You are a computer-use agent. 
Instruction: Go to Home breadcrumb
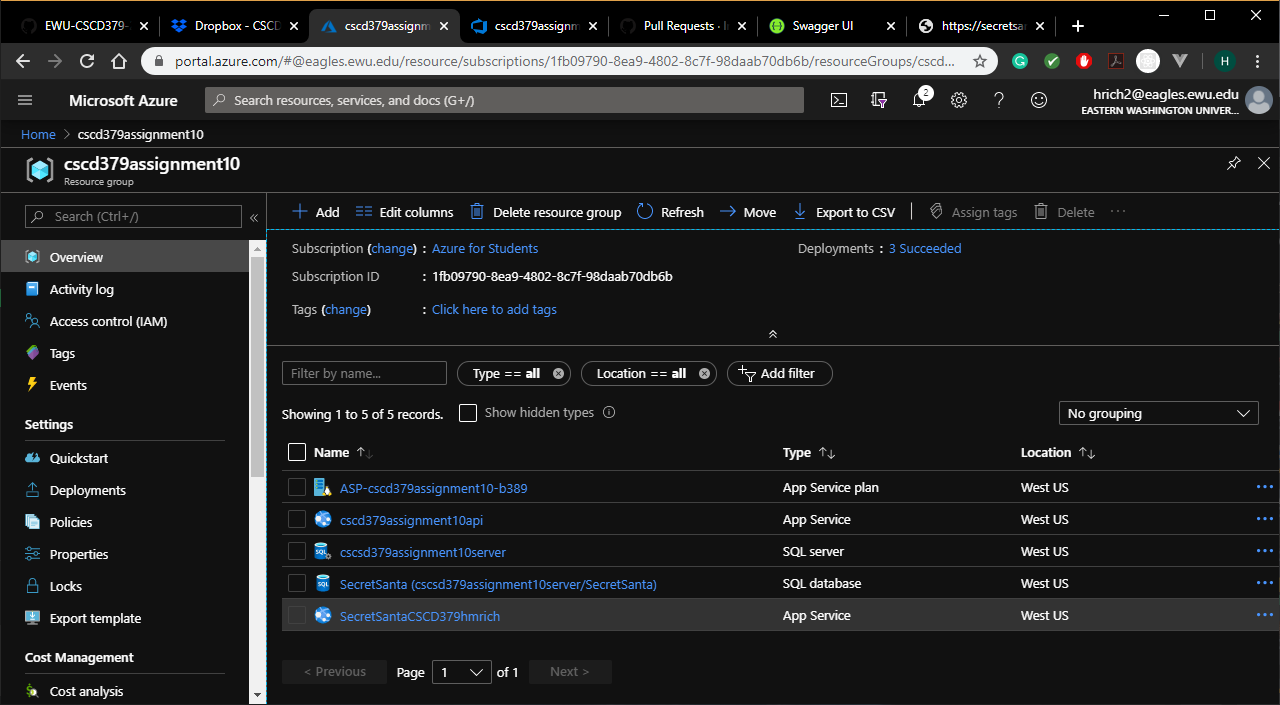pyautogui.click(x=39, y=134)
